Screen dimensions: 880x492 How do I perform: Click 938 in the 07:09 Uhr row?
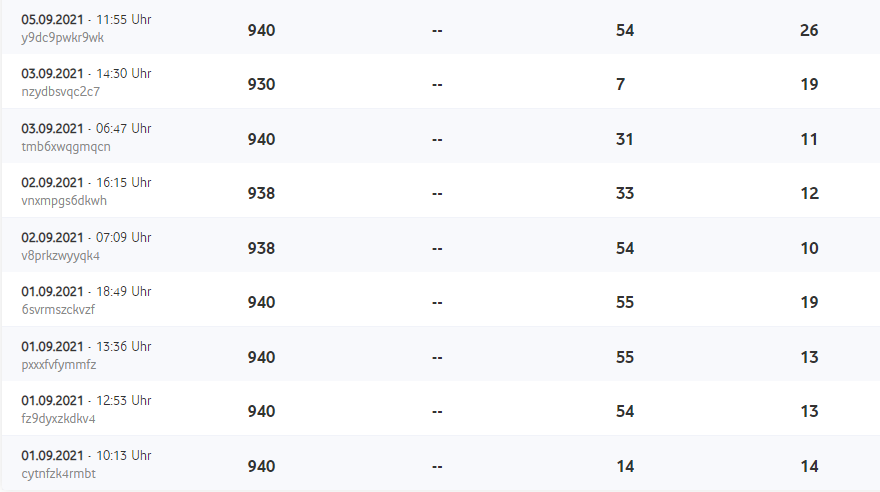pos(261,248)
